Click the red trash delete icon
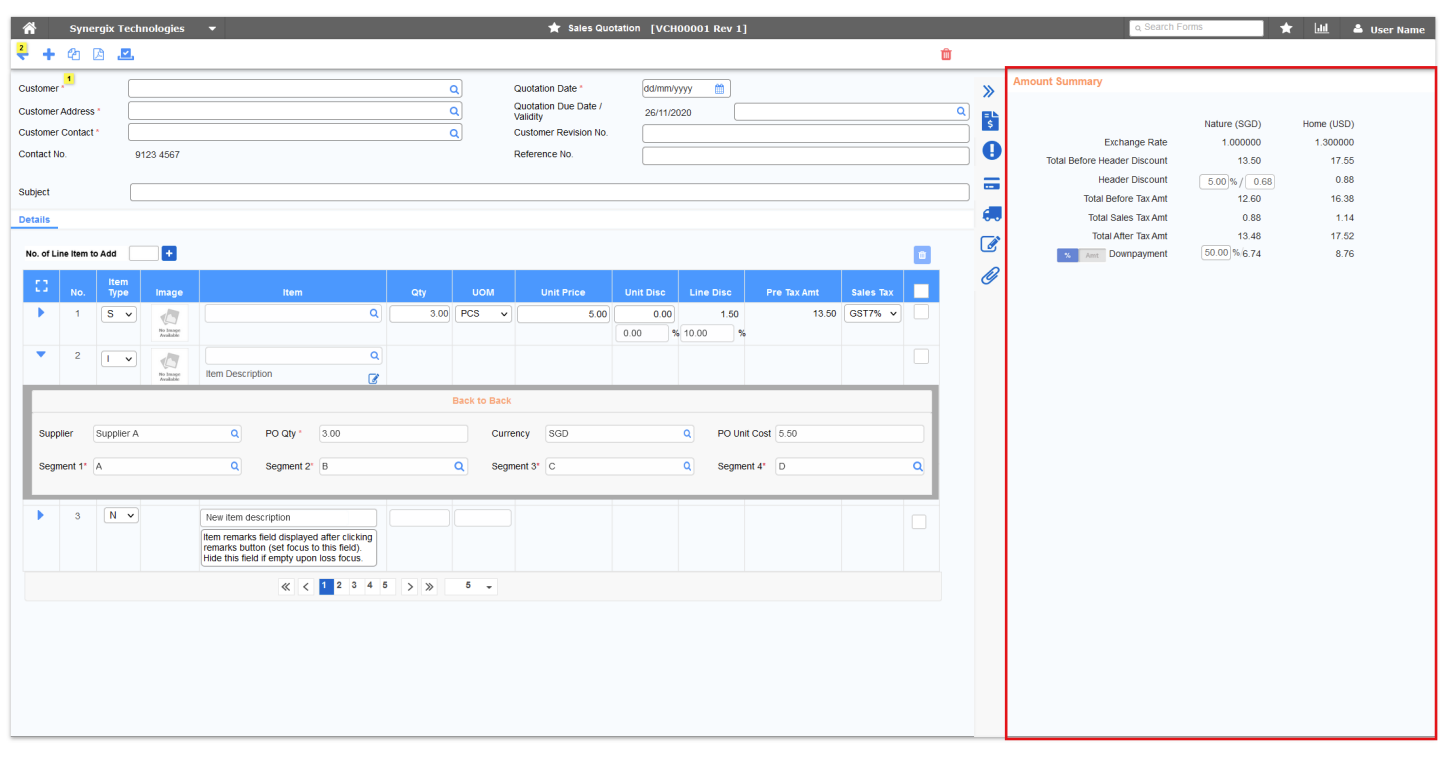Screen dimensions: 1449x757 click(x=945, y=55)
